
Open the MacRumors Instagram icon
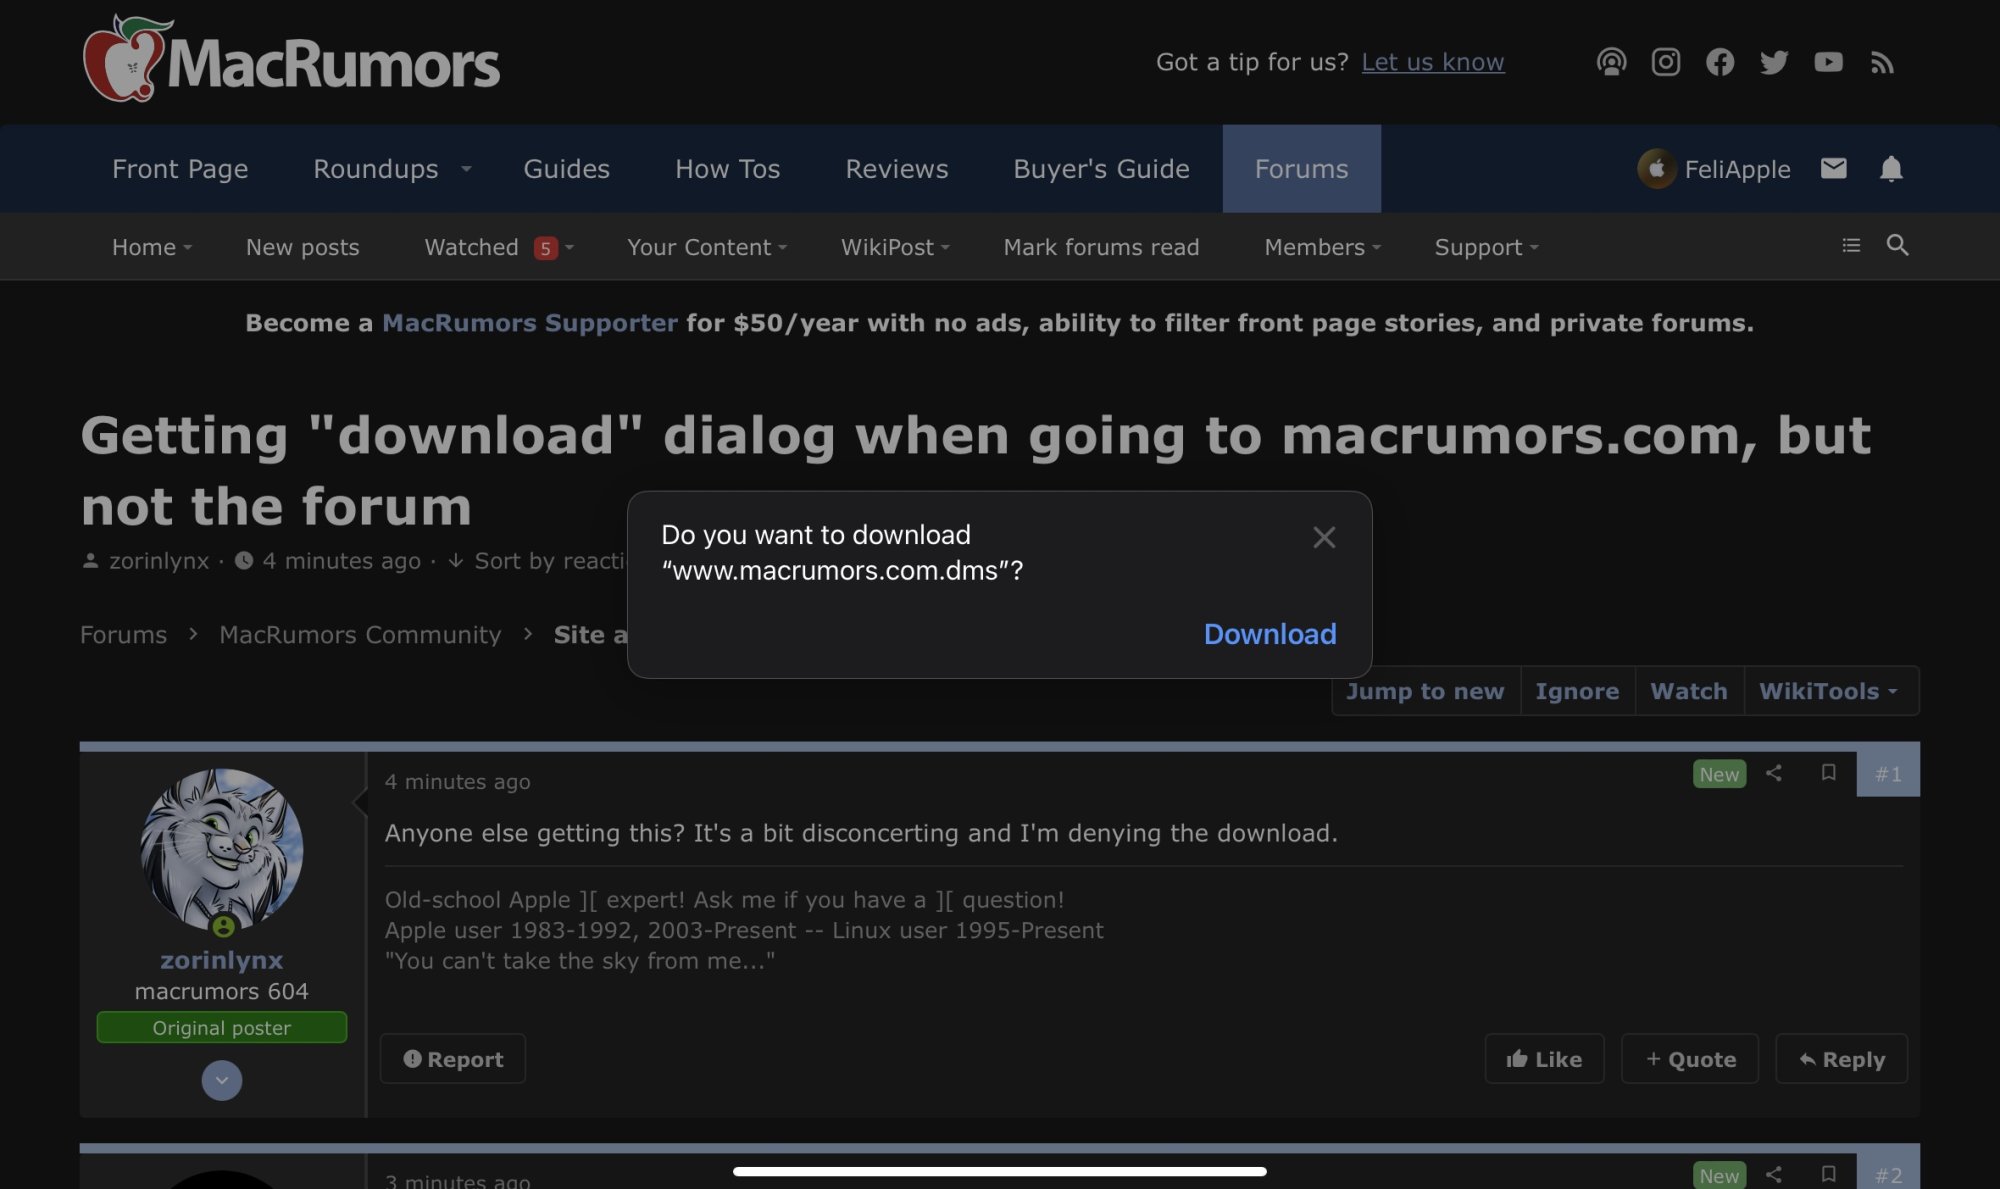pos(1665,62)
